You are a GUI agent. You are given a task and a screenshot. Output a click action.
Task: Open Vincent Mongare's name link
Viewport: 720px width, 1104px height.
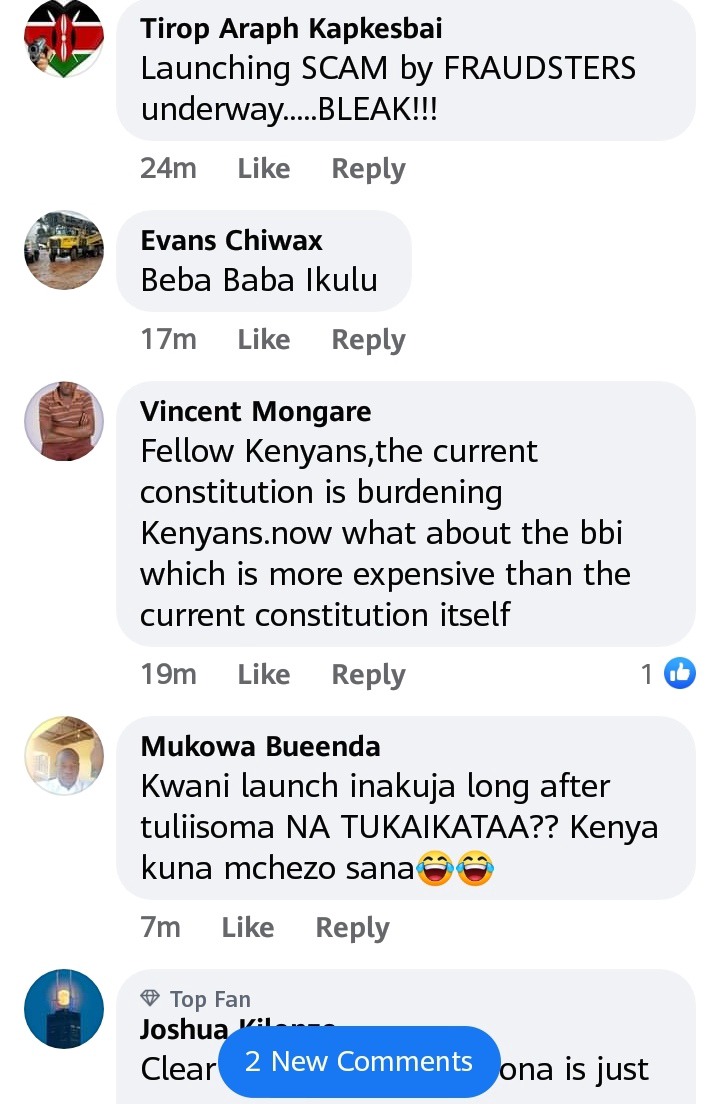click(255, 411)
